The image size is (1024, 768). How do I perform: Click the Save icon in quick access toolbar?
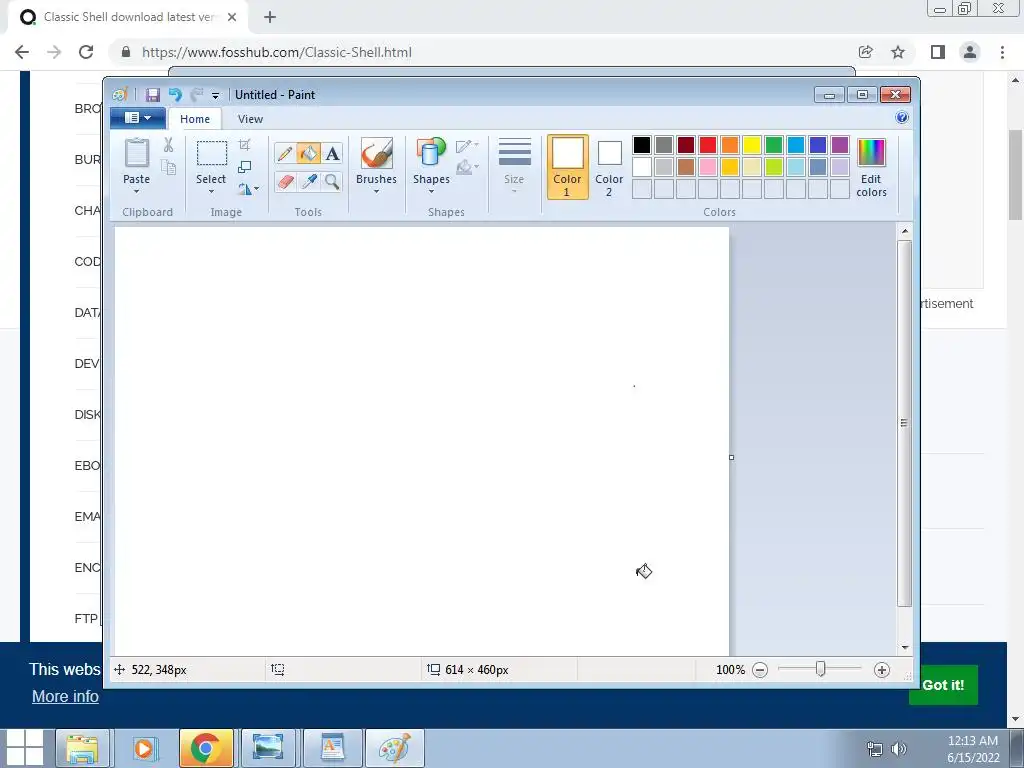click(x=153, y=95)
